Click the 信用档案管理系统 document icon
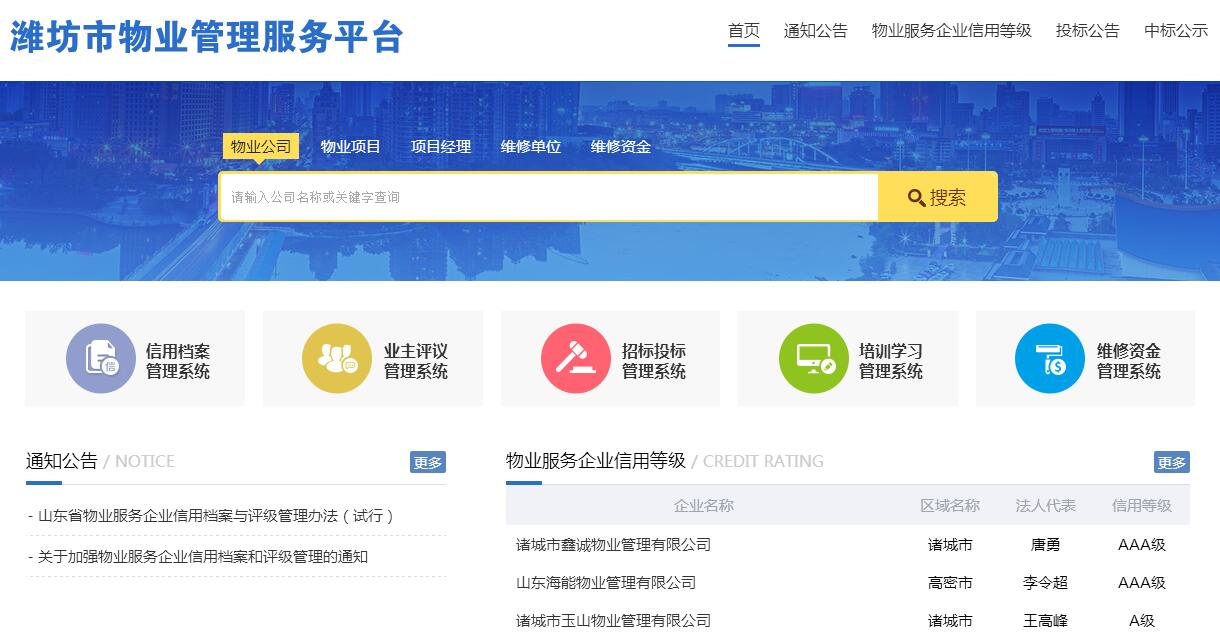This screenshot has height=642, width=1220. tap(100, 359)
